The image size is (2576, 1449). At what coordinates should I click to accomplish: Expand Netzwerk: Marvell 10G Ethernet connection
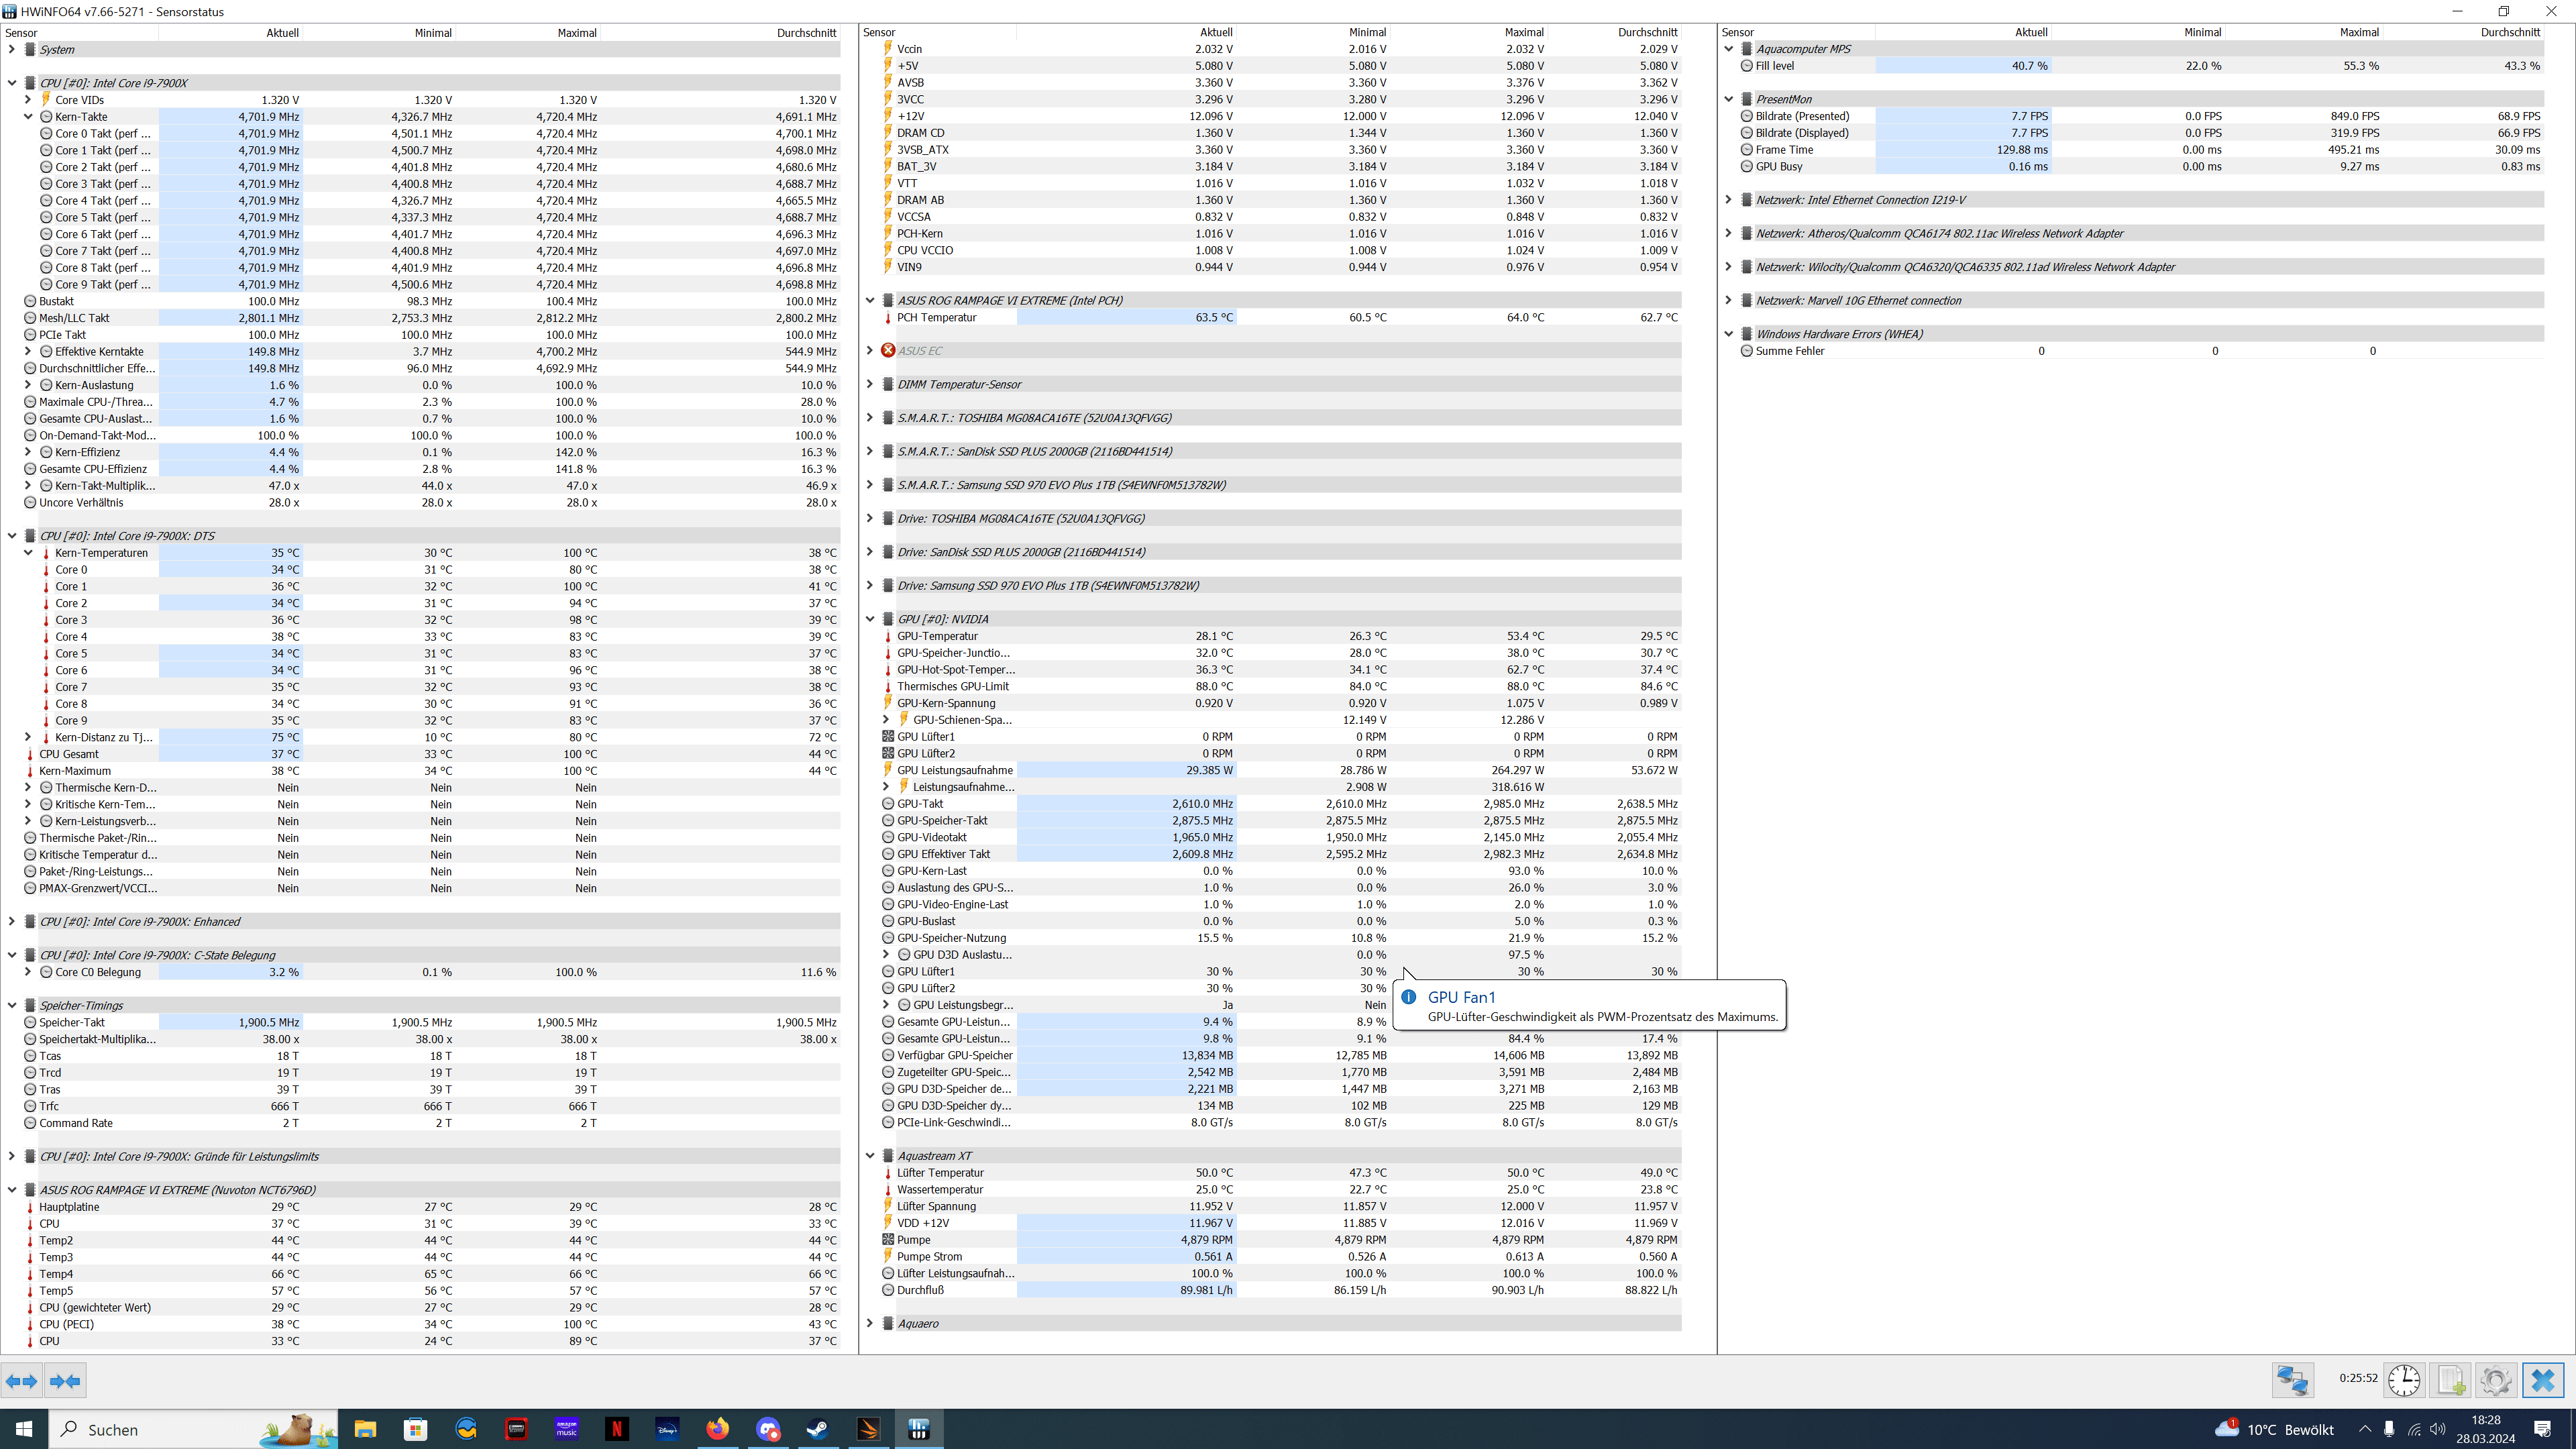[x=1728, y=300]
